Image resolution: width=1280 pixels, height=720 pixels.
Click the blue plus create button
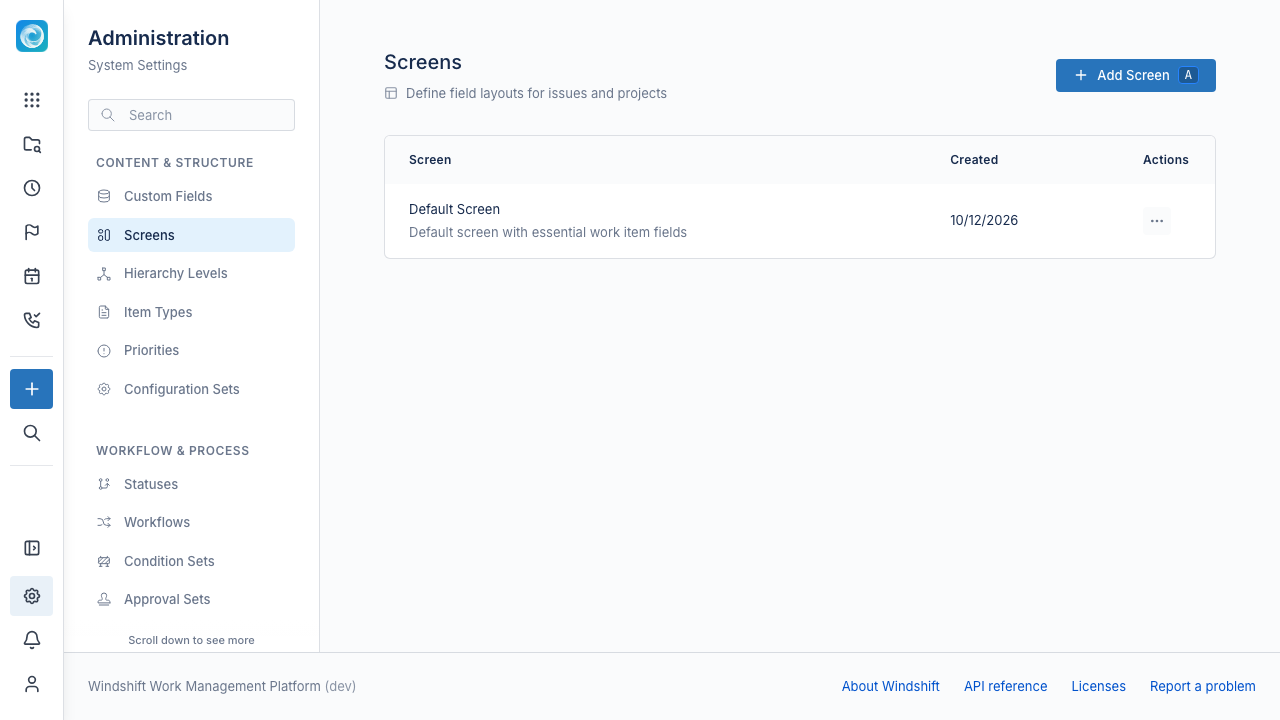coord(32,389)
